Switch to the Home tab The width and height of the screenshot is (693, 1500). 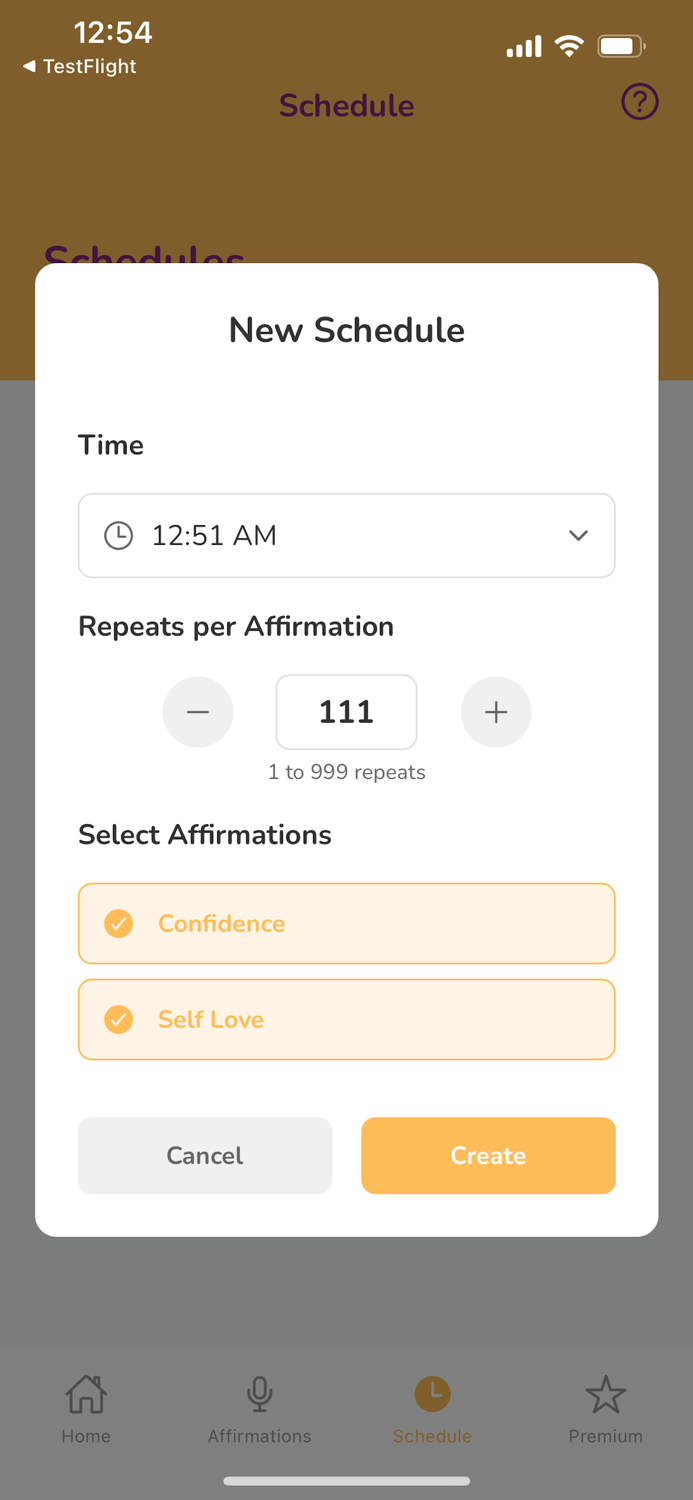[x=85, y=1407]
